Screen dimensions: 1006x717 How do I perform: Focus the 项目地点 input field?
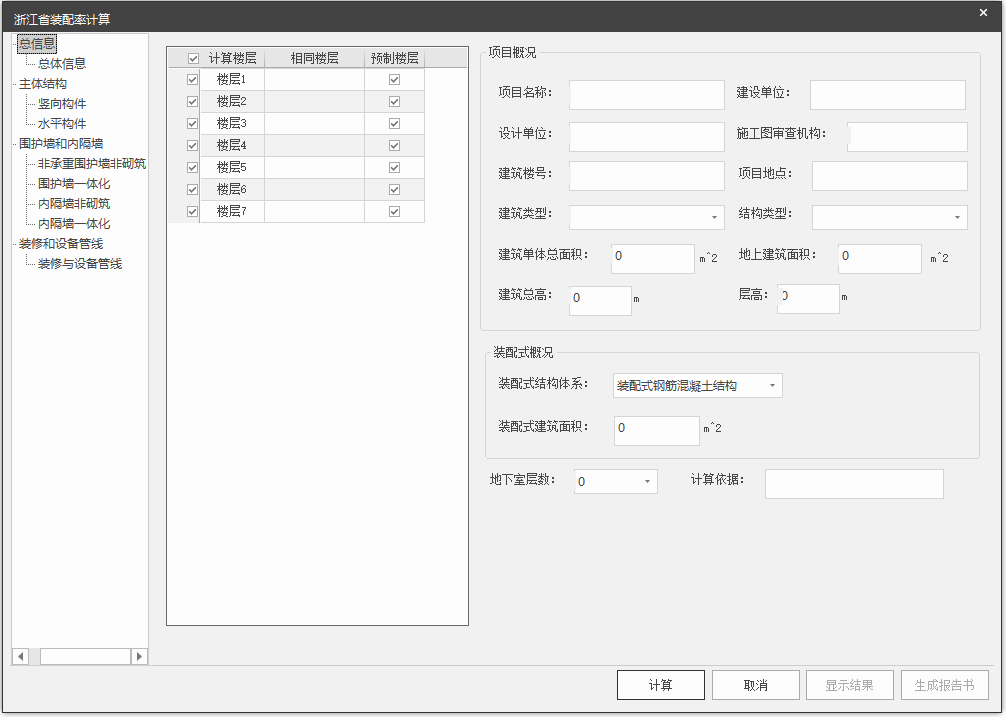click(890, 176)
